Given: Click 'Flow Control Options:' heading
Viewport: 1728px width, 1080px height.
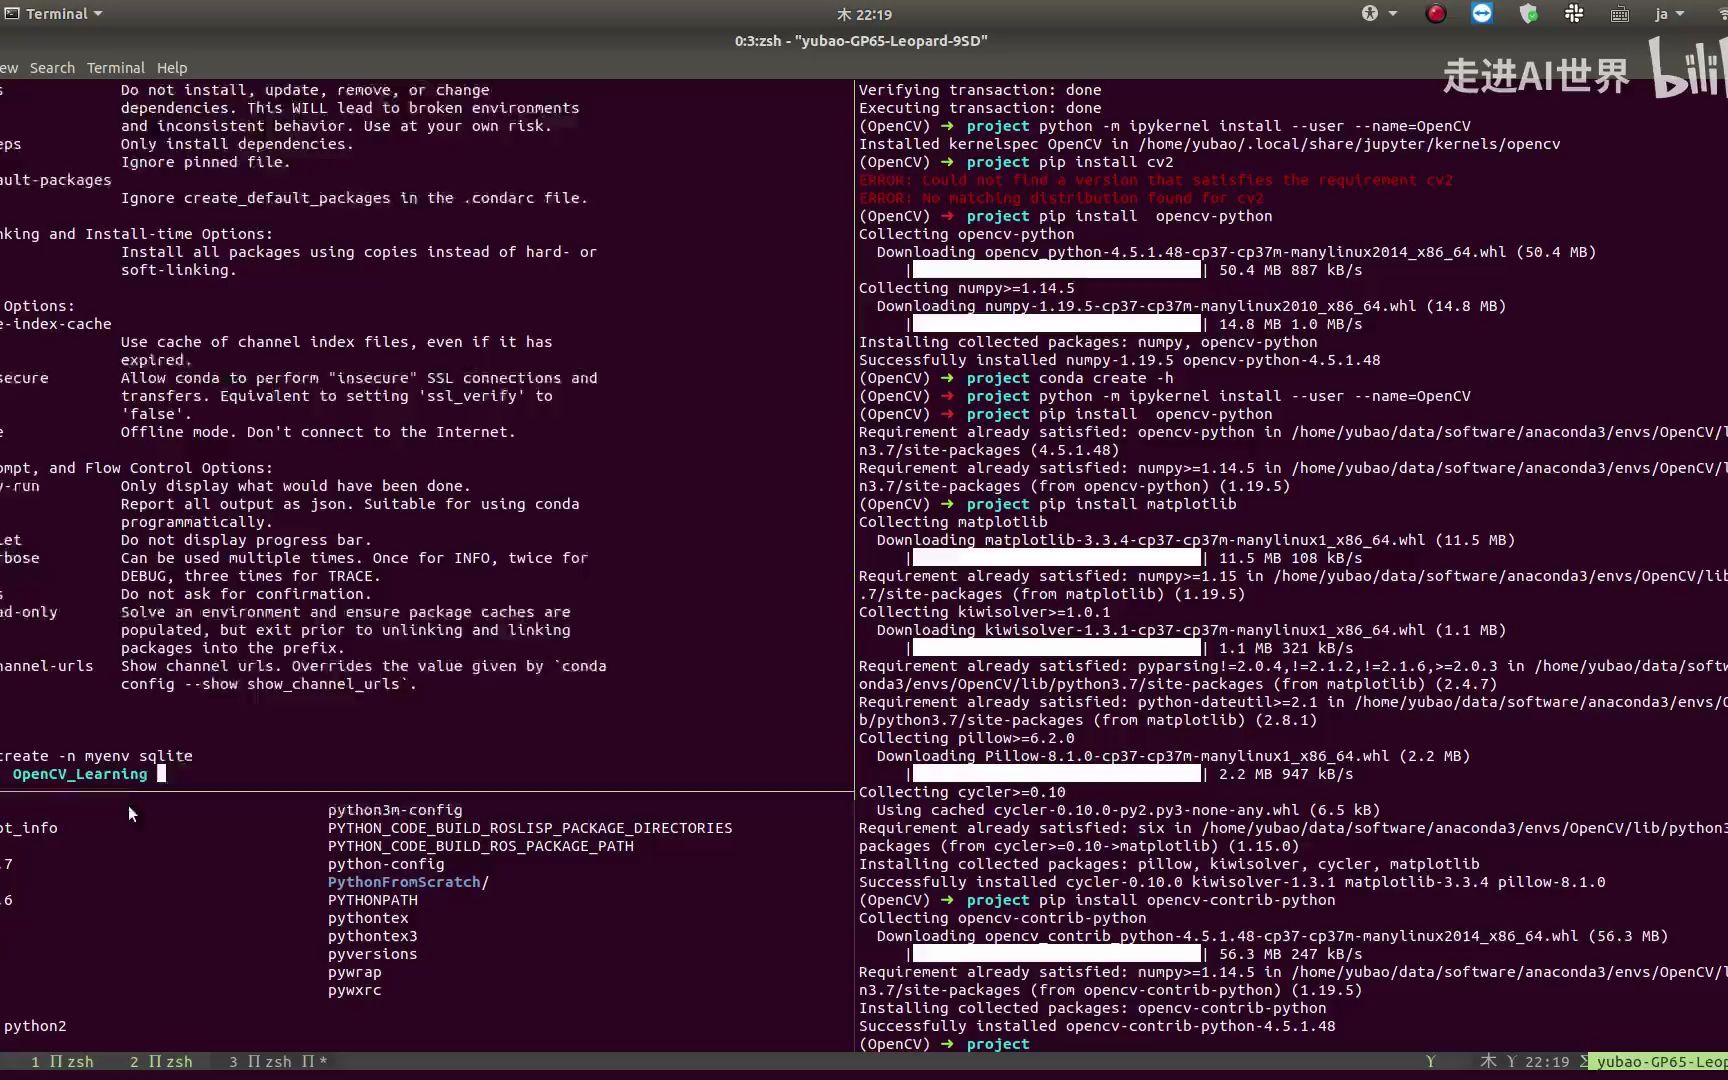Looking at the screenshot, I should pos(179,468).
